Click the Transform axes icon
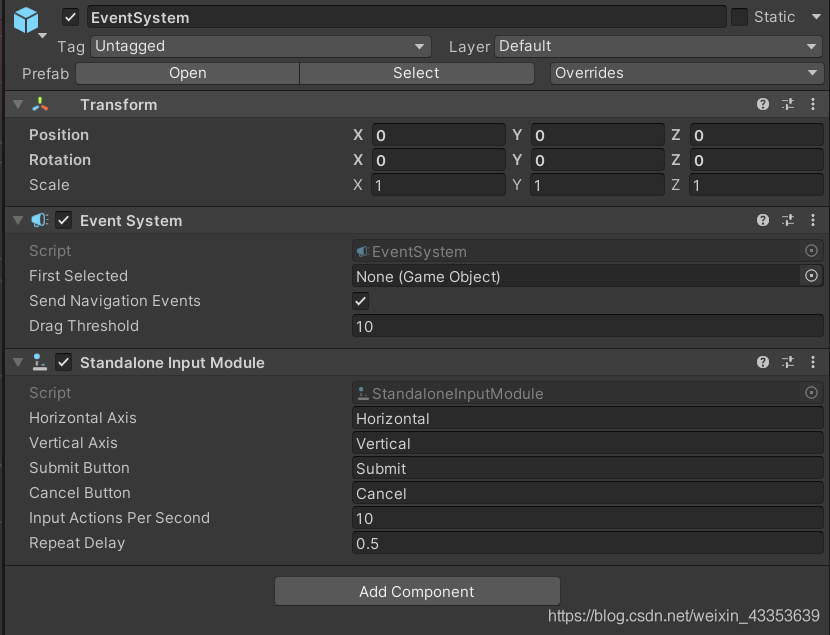Image resolution: width=830 pixels, height=635 pixels. click(x=40, y=104)
